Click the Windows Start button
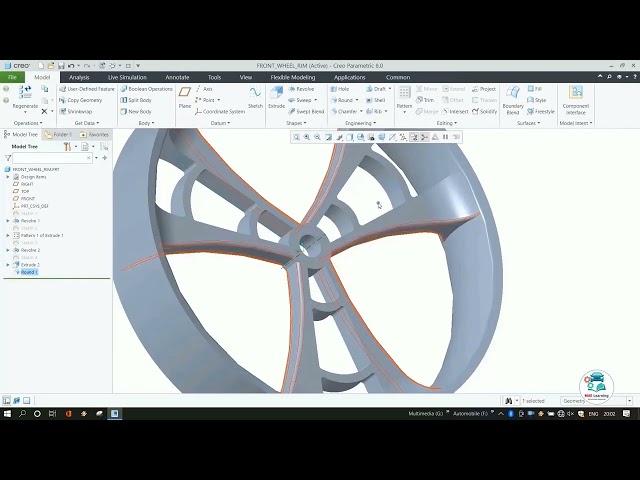The height and width of the screenshot is (480, 640). tap(7, 413)
